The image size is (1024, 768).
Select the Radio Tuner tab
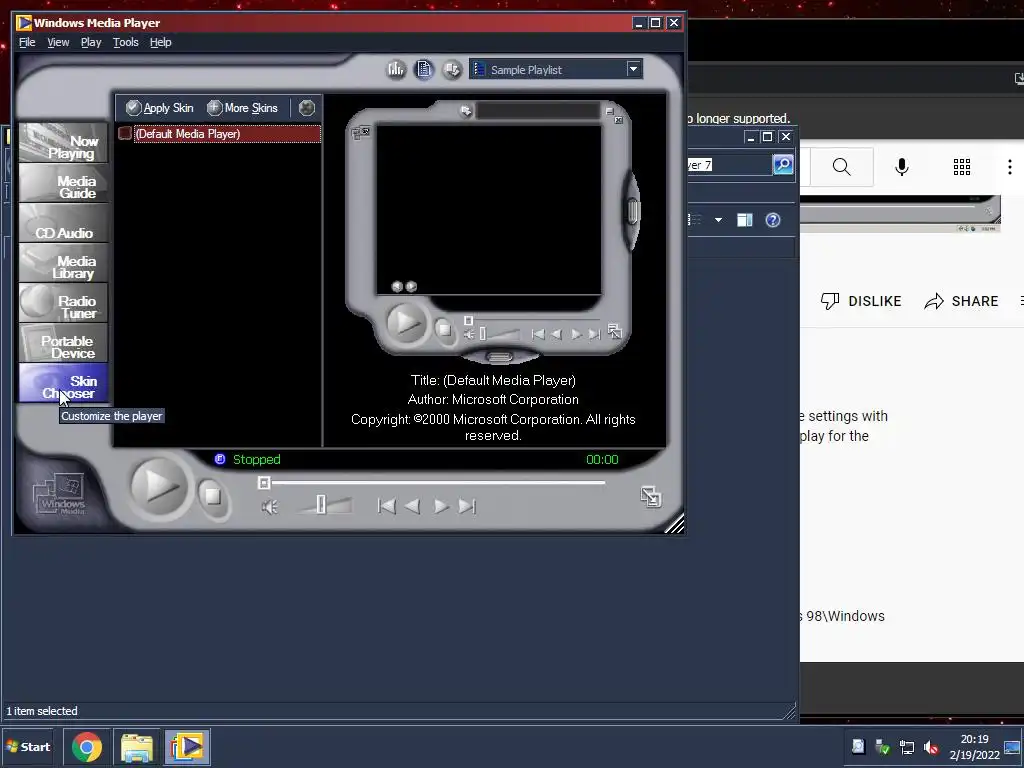tap(63, 302)
